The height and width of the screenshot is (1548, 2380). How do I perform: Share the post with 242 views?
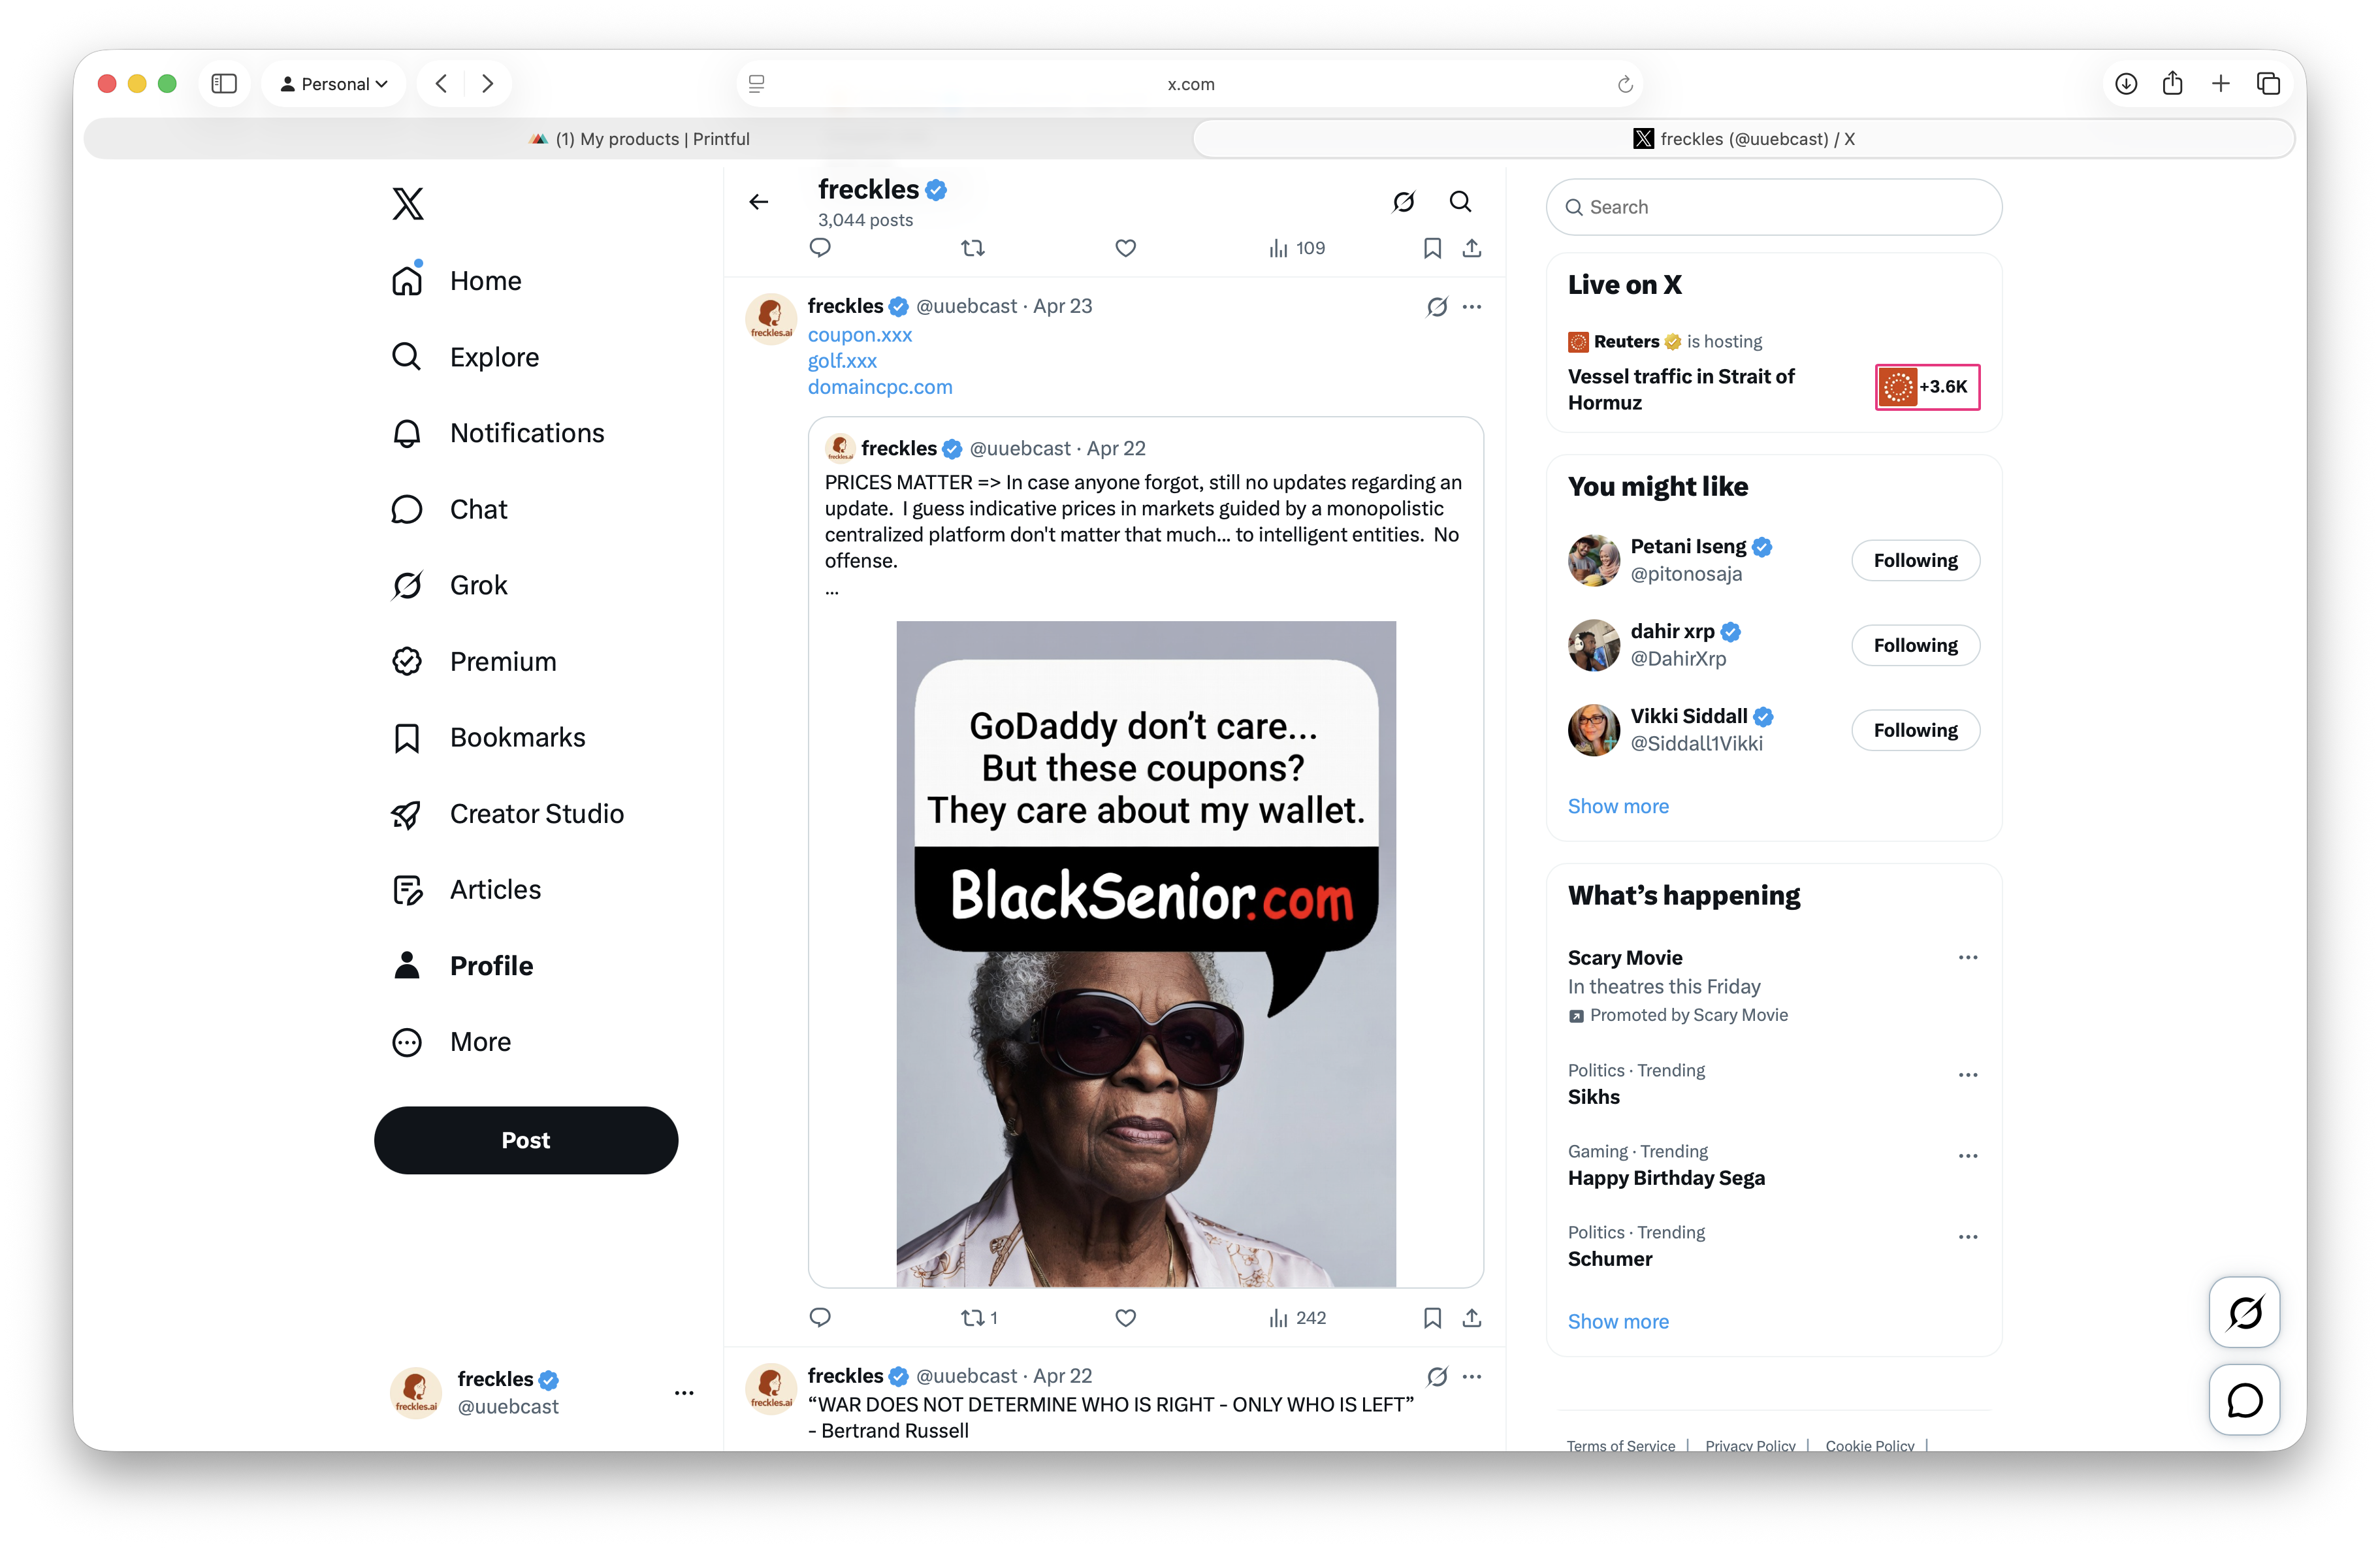click(x=1472, y=1318)
